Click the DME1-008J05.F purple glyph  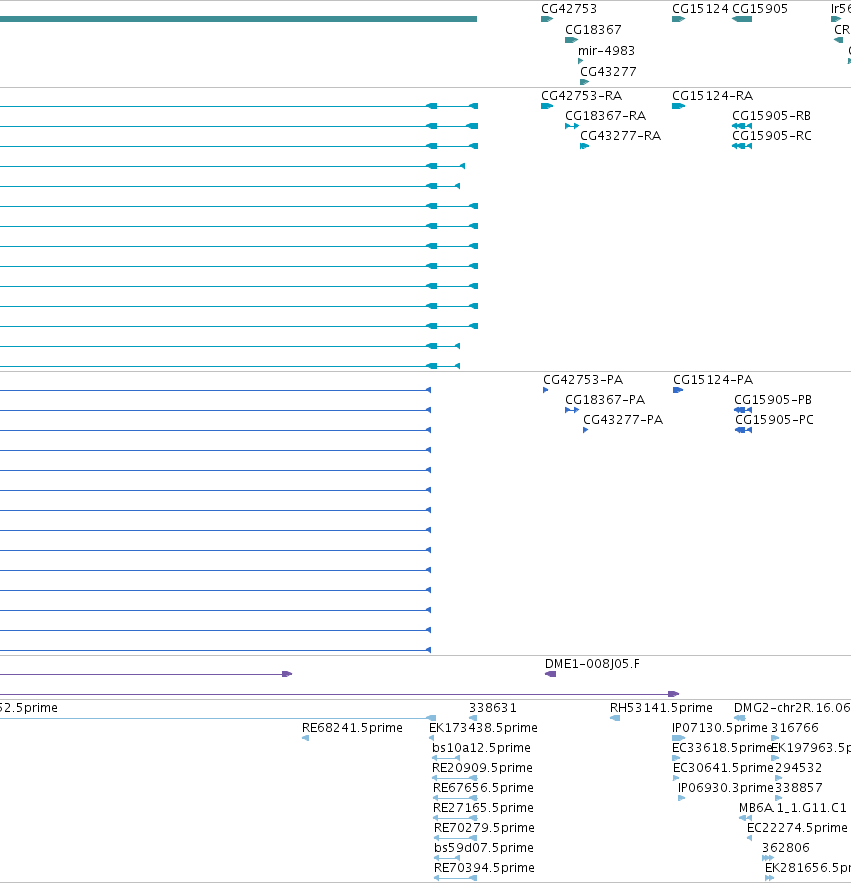click(x=550, y=674)
